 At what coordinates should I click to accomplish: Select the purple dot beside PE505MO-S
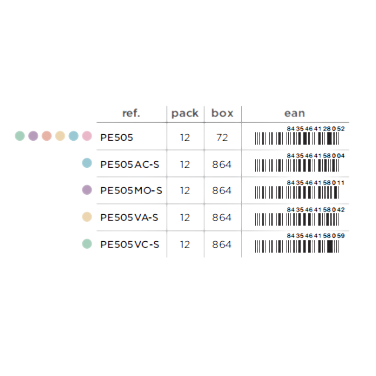[87, 190]
